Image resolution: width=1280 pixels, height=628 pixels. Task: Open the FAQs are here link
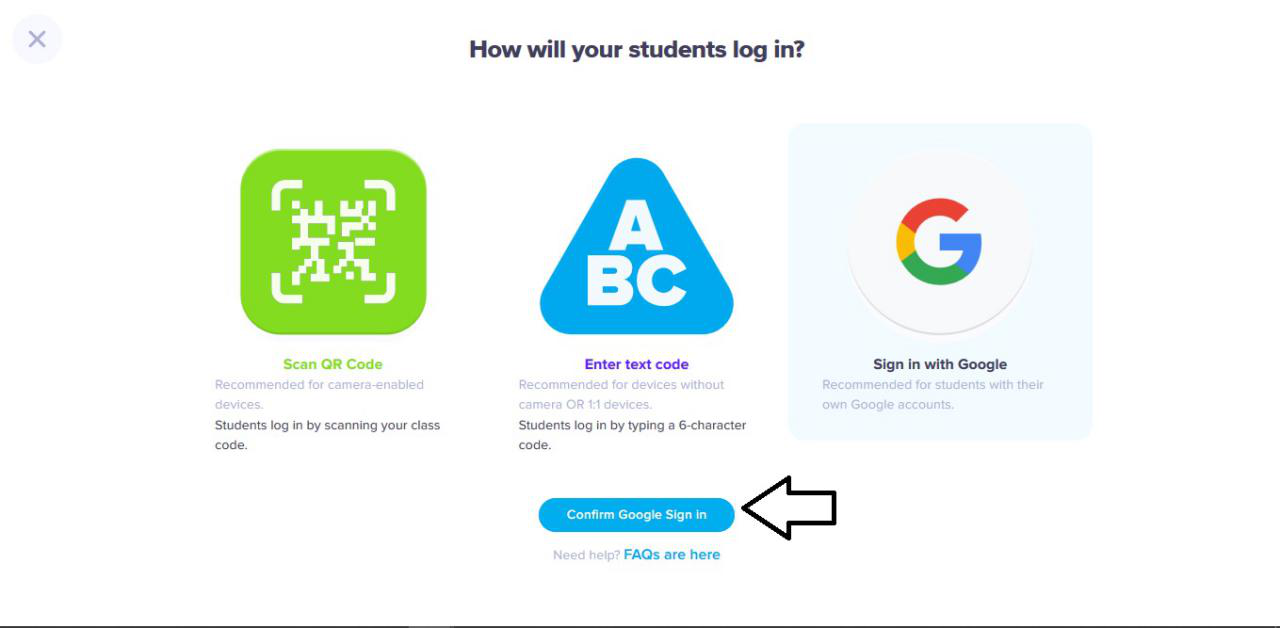pyautogui.click(x=672, y=554)
